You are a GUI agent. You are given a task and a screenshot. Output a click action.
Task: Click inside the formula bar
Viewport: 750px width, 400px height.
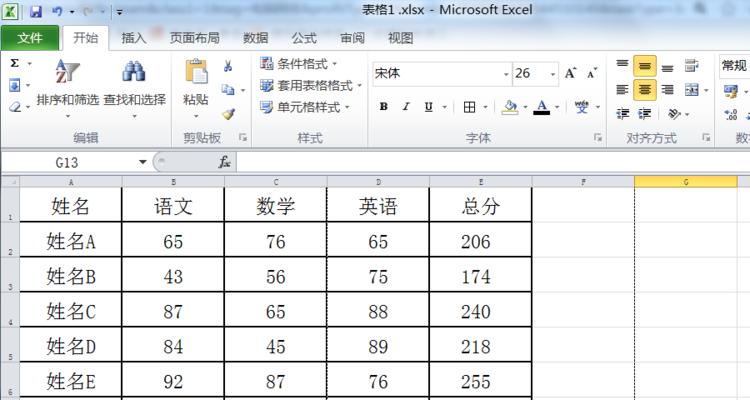coord(493,162)
